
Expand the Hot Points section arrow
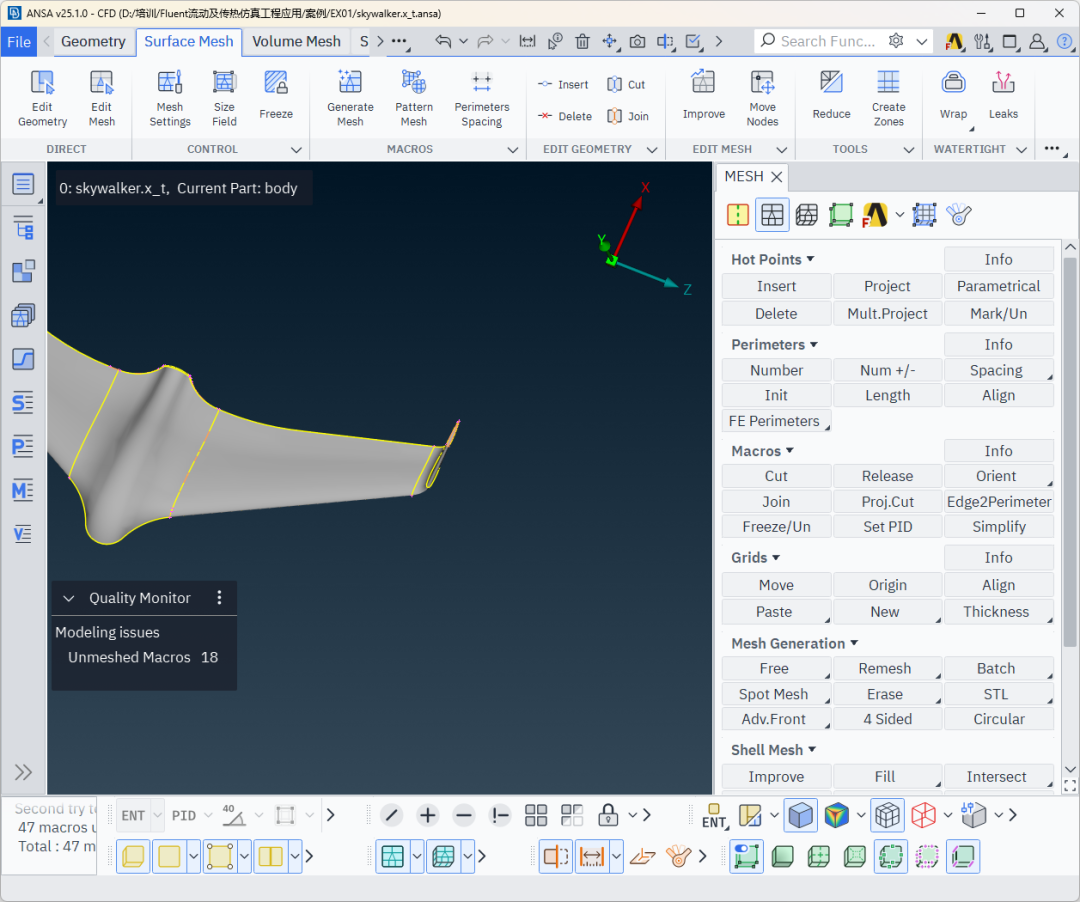810,259
